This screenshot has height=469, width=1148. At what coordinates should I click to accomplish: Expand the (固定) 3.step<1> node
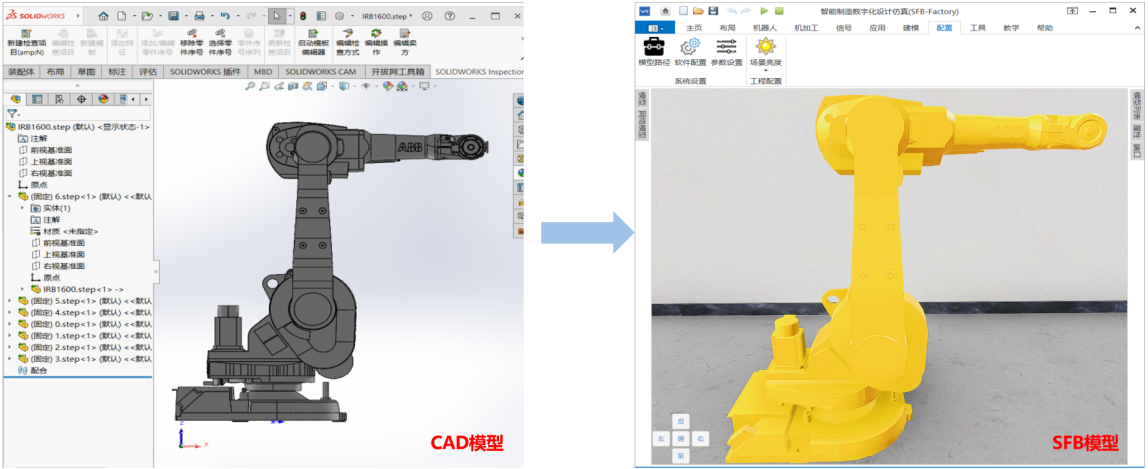click(10, 359)
